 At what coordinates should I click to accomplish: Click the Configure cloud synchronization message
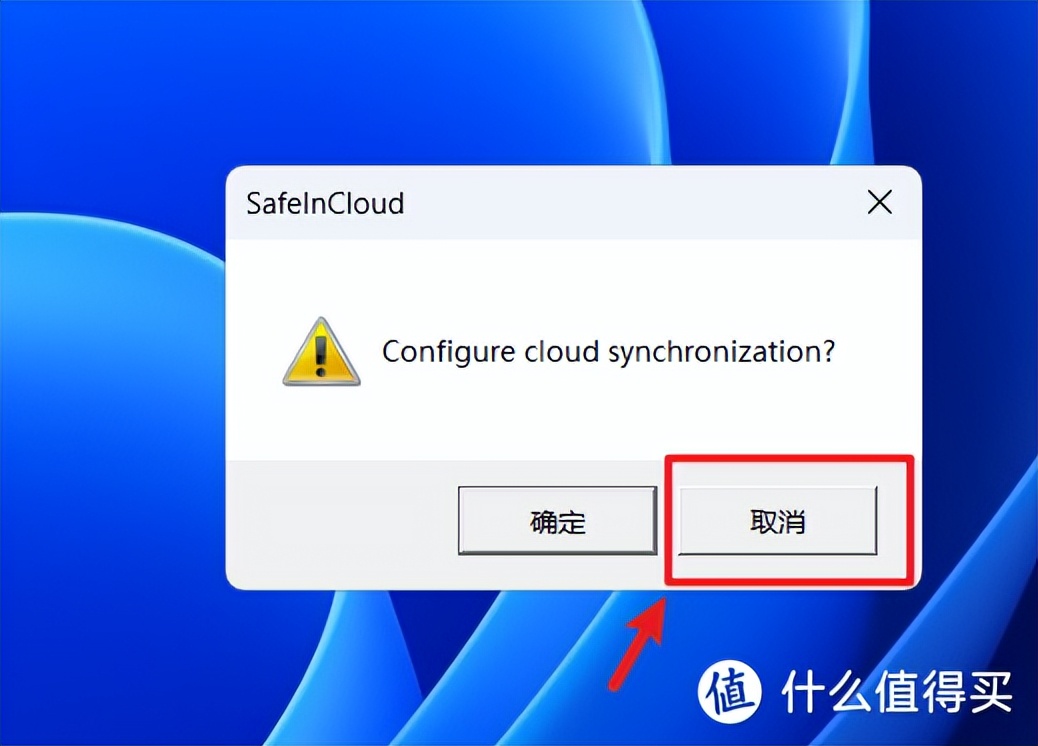pos(608,352)
